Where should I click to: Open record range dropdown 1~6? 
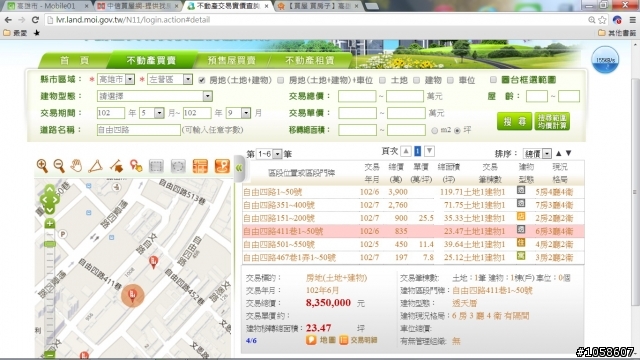coord(269,154)
